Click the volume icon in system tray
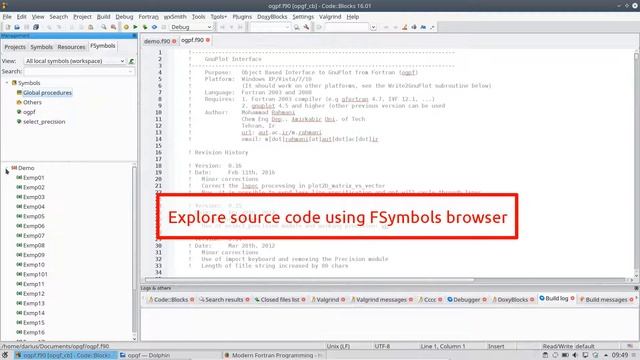The width and height of the screenshot is (640, 360). coord(575,356)
